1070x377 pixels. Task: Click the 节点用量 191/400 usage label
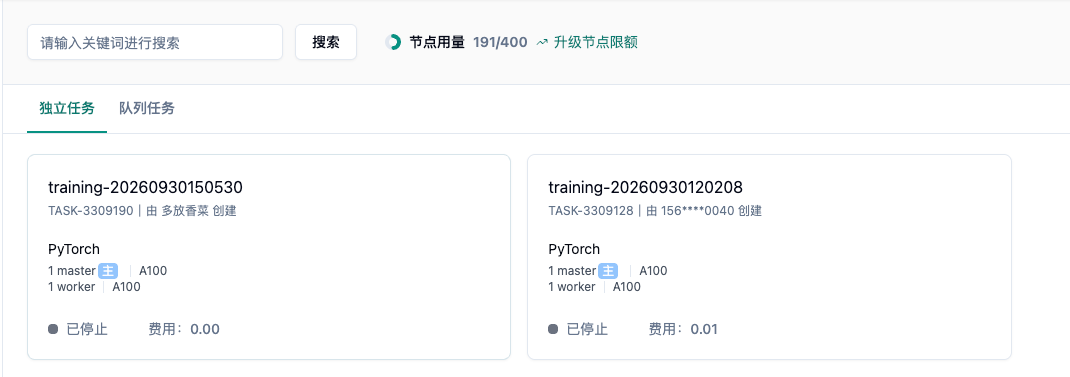coord(468,42)
